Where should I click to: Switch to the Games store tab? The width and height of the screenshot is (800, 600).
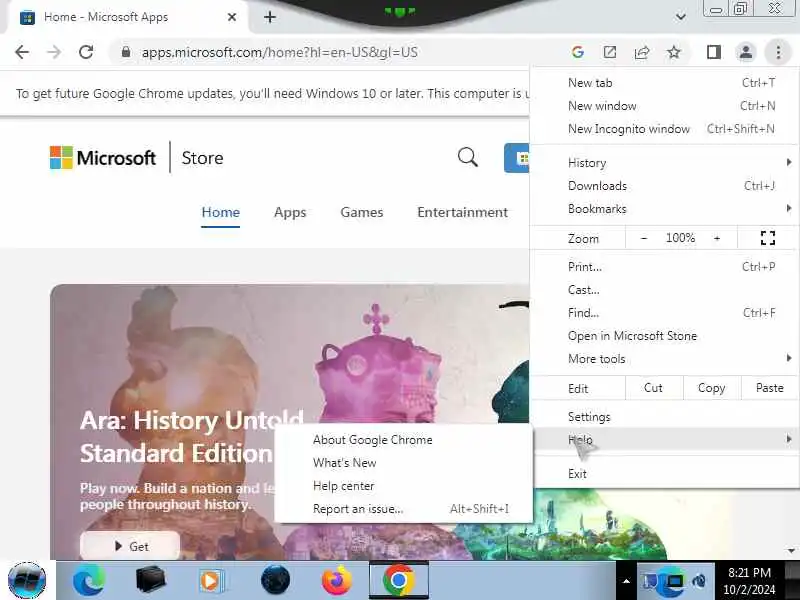click(362, 212)
